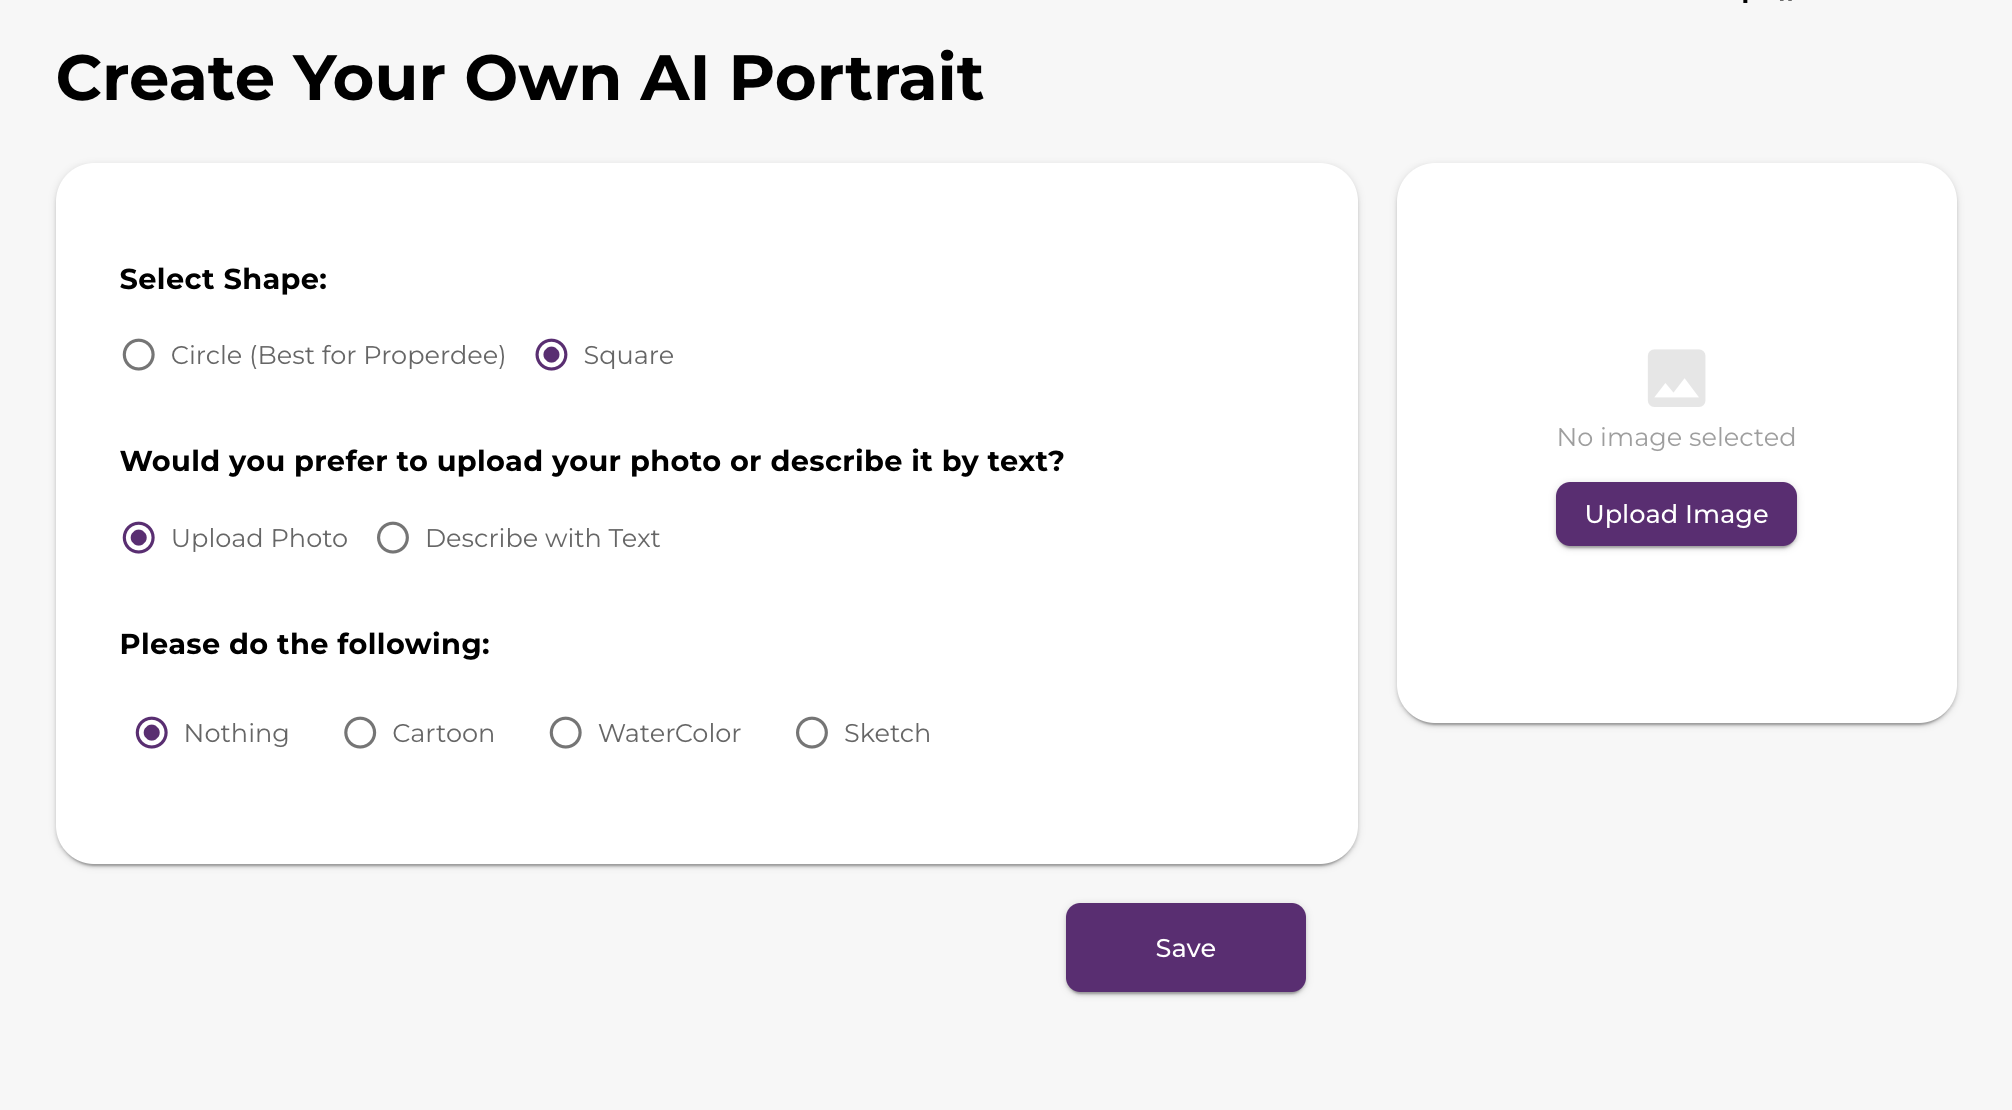Click the "Create Your Own AI Portrait" heading
The height and width of the screenshot is (1110, 2012).
pyautogui.click(x=520, y=78)
